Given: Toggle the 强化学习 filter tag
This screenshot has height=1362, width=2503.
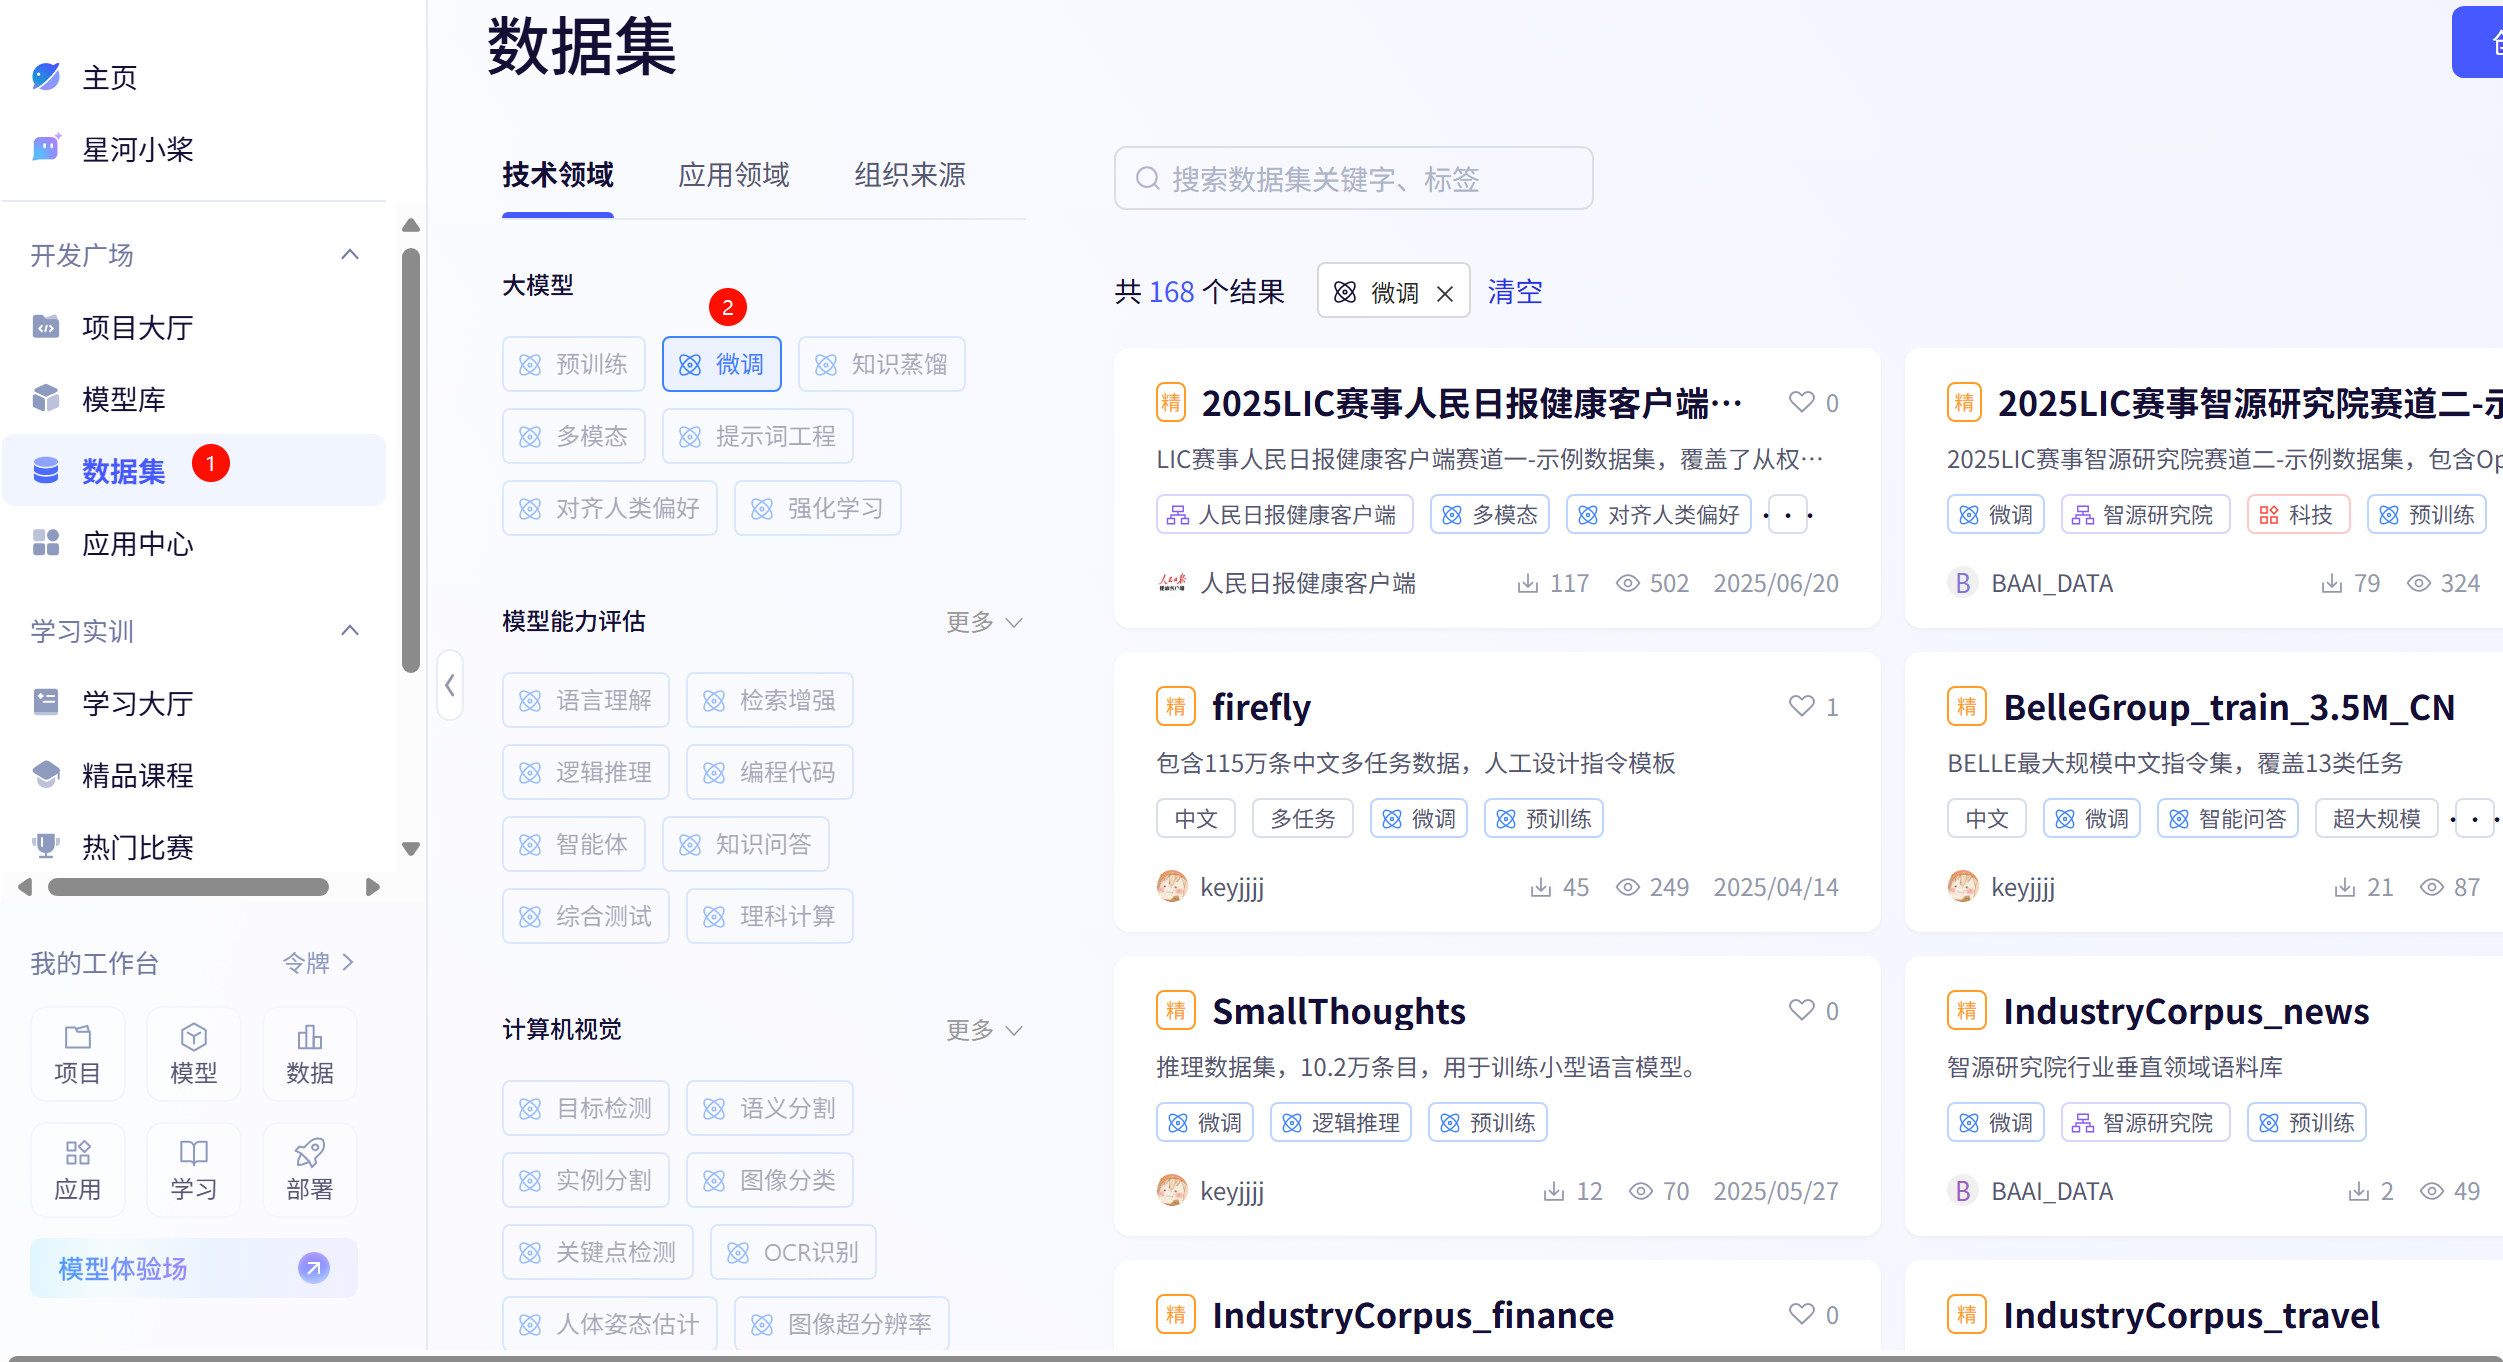Looking at the screenshot, I should [818, 508].
